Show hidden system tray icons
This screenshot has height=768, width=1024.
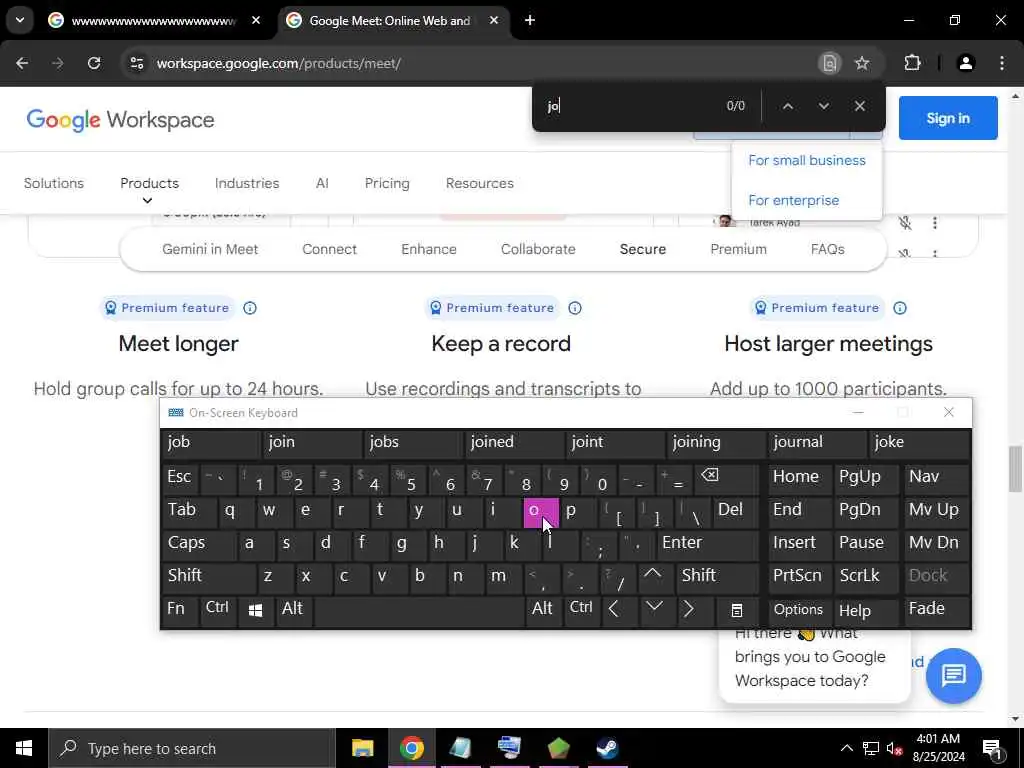[x=846, y=748]
